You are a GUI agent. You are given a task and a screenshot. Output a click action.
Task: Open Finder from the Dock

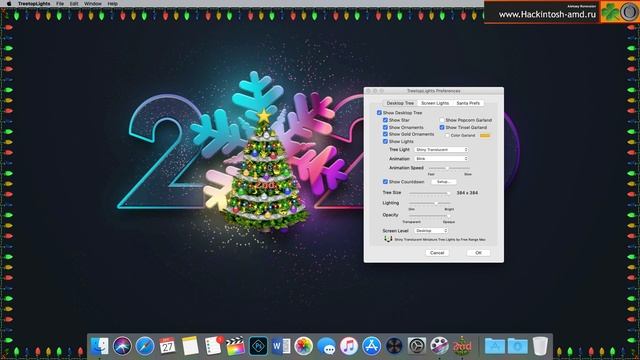pyautogui.click(x=99, y=346)
